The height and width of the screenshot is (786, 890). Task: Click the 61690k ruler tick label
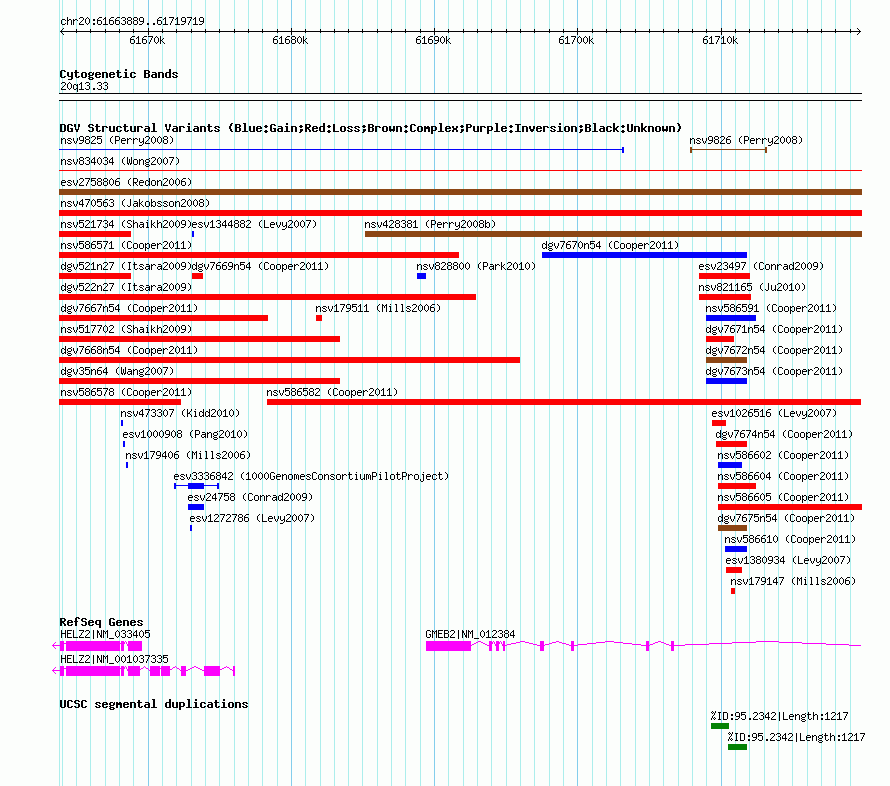433,40
